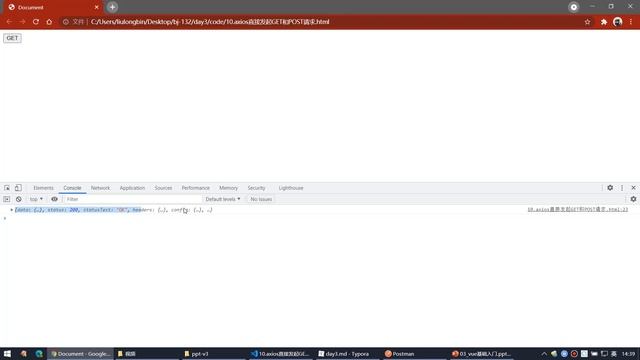Open the Chrome extensions menu
The height and width of the screenshot is (360, 640).
(x=604, y=22)
